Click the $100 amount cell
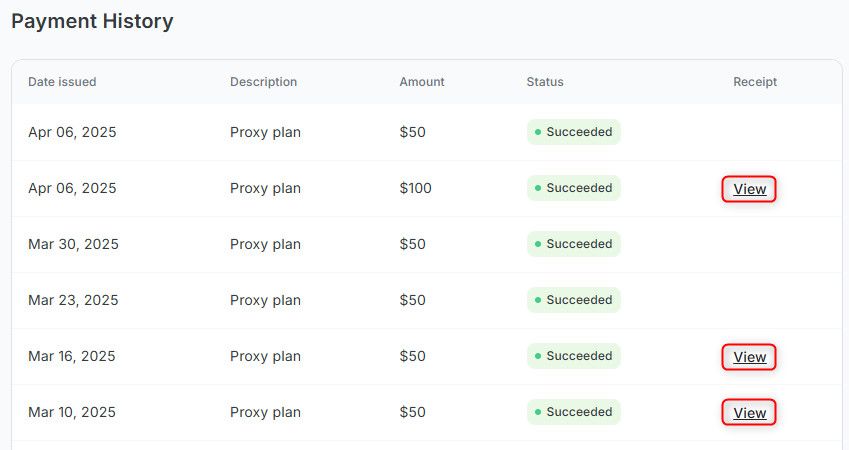 pos(415,188)
